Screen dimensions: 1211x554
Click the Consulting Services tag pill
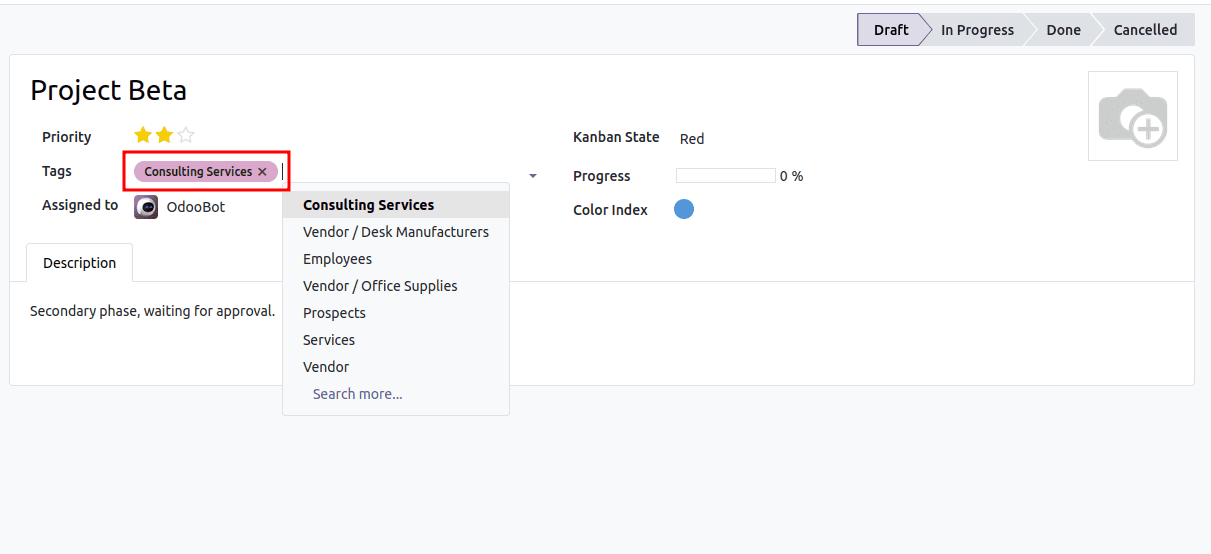tap(206, 172)
